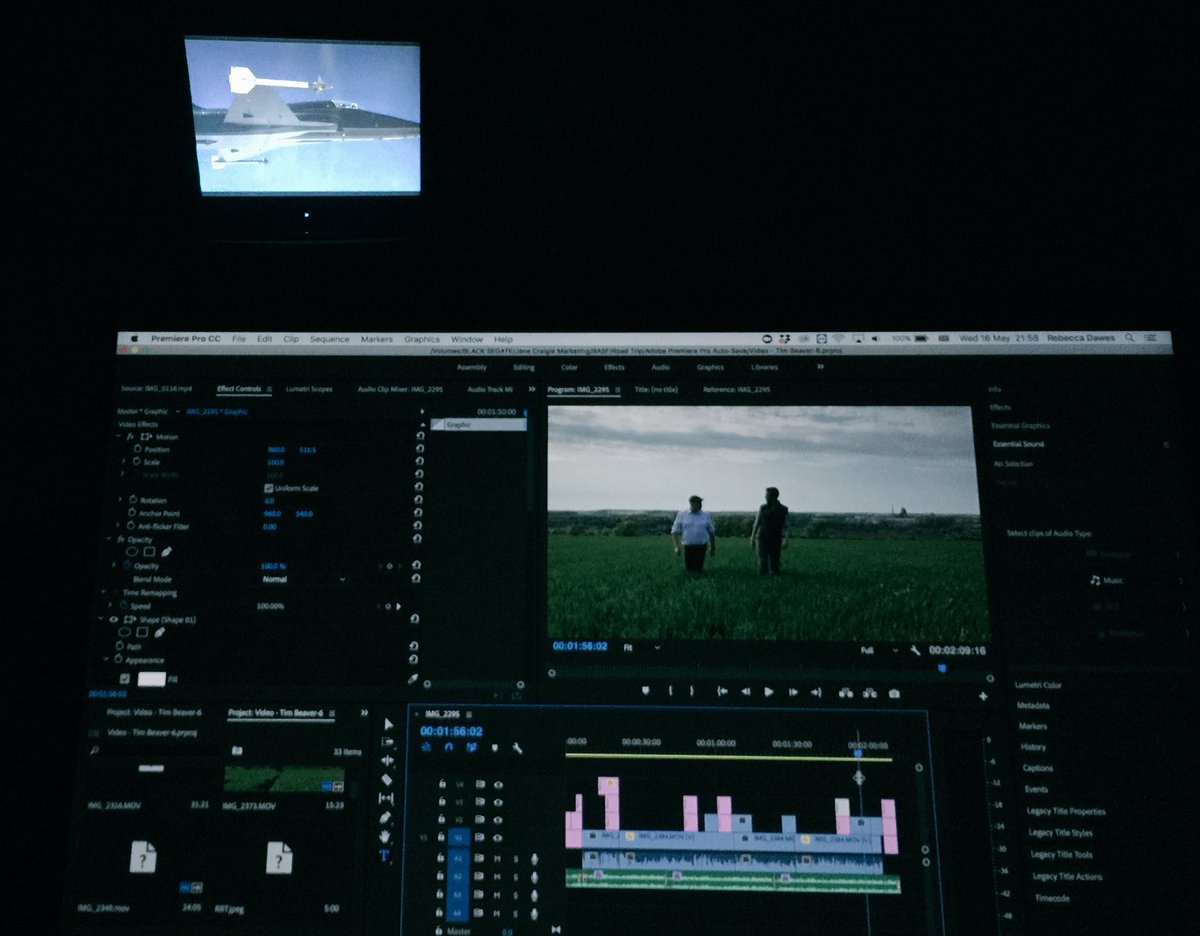This screenshot has height=936, width=1200.
Task: Click the Extract button in Program monitor
Action: pyautogui.click(x=870, y=692)
